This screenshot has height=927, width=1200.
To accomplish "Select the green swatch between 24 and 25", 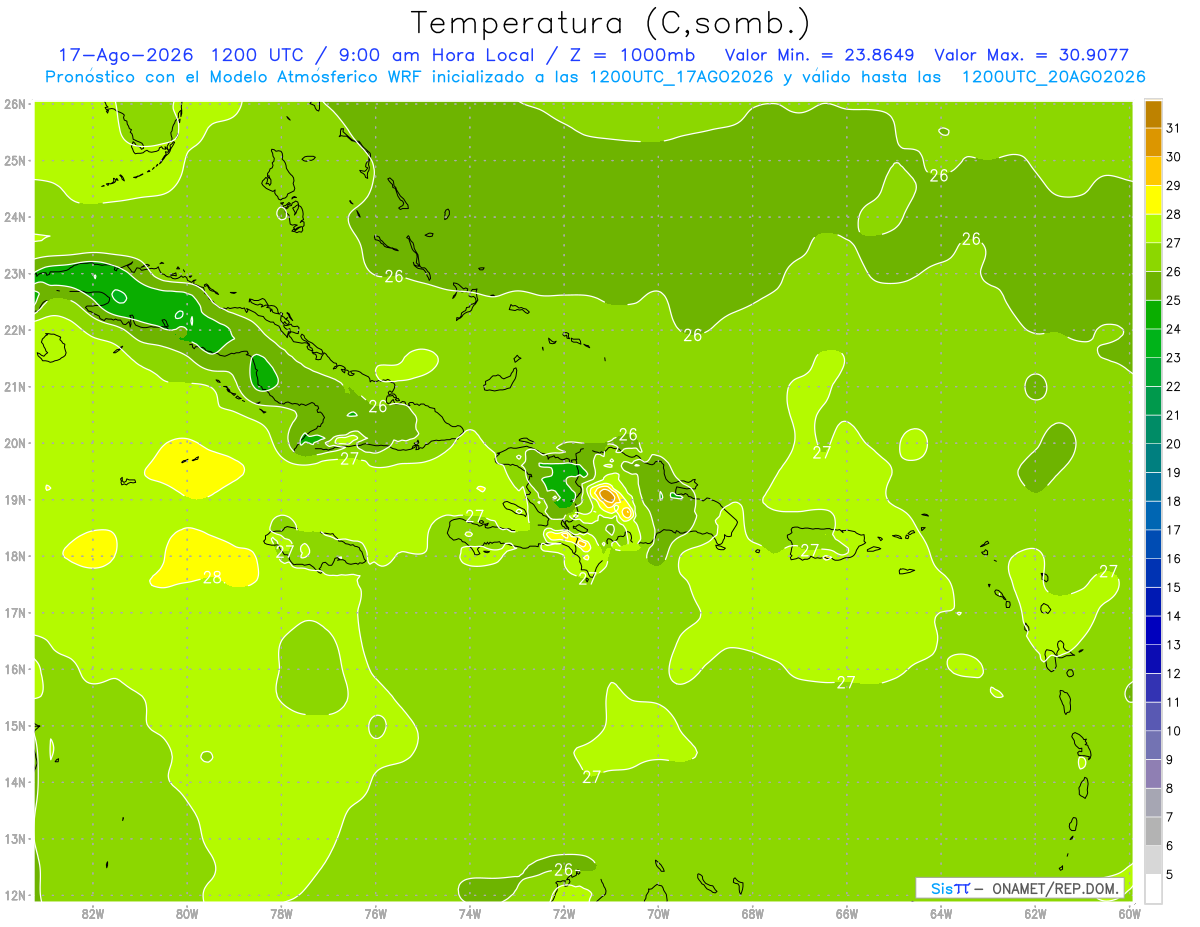I will click(1153, 315).
